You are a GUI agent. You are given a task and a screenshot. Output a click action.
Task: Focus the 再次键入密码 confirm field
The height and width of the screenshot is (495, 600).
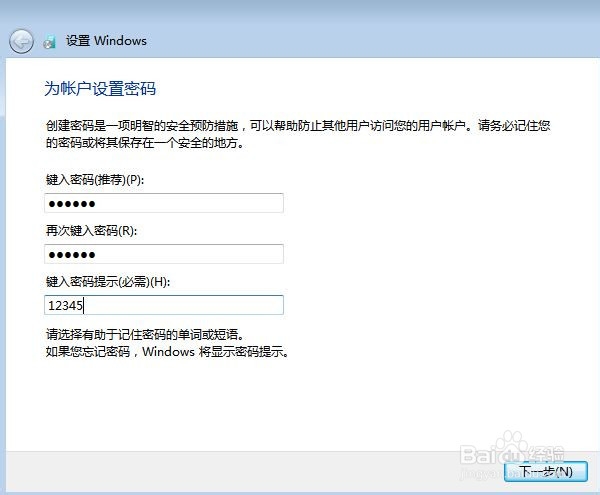click(164, 254)
